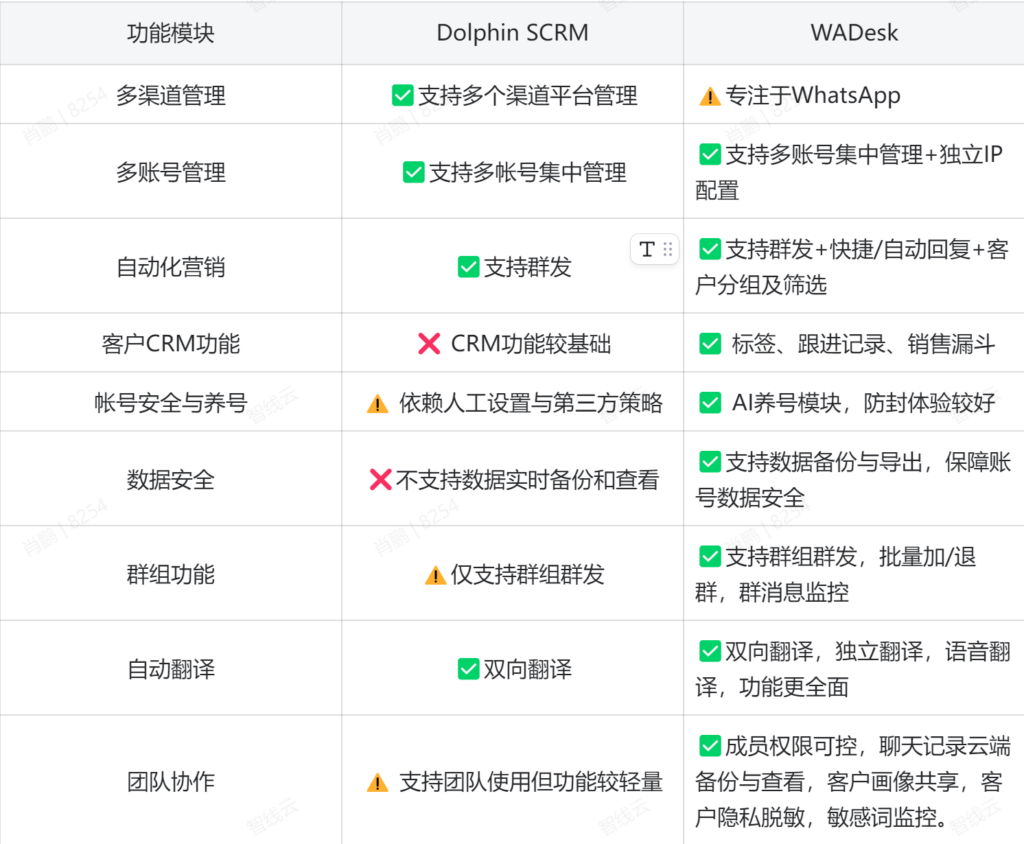The width and height of the screenshot is (1024, 844).
Task: Click the green check before AI养号模块
Action: [710, 403]
